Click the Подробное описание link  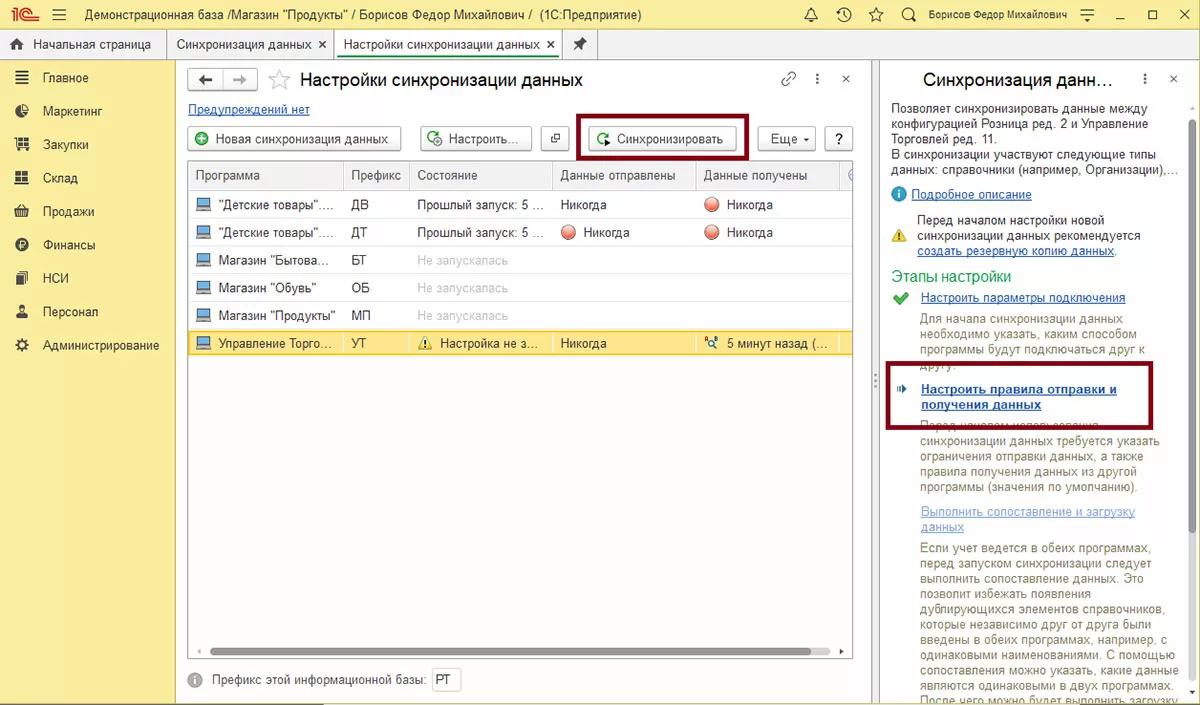[970, 194]
